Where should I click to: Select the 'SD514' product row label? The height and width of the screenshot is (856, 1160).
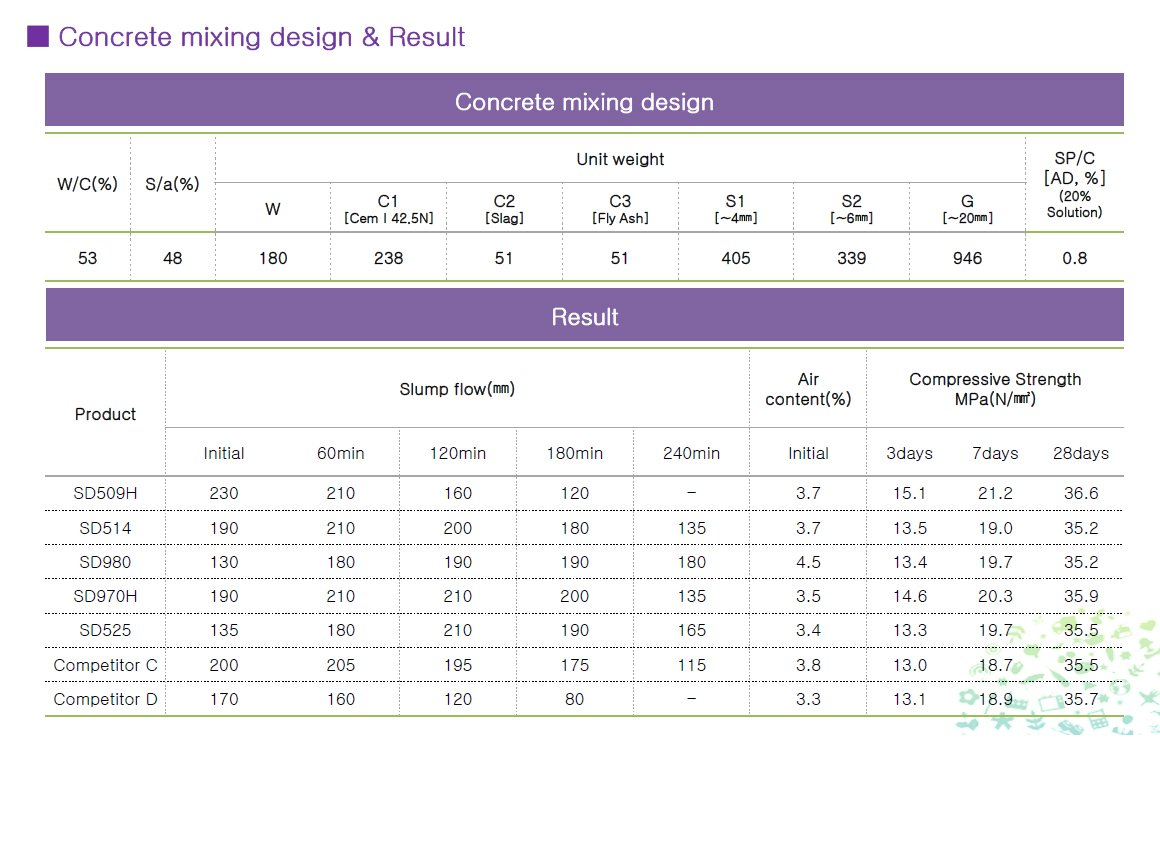pos(105,528)
